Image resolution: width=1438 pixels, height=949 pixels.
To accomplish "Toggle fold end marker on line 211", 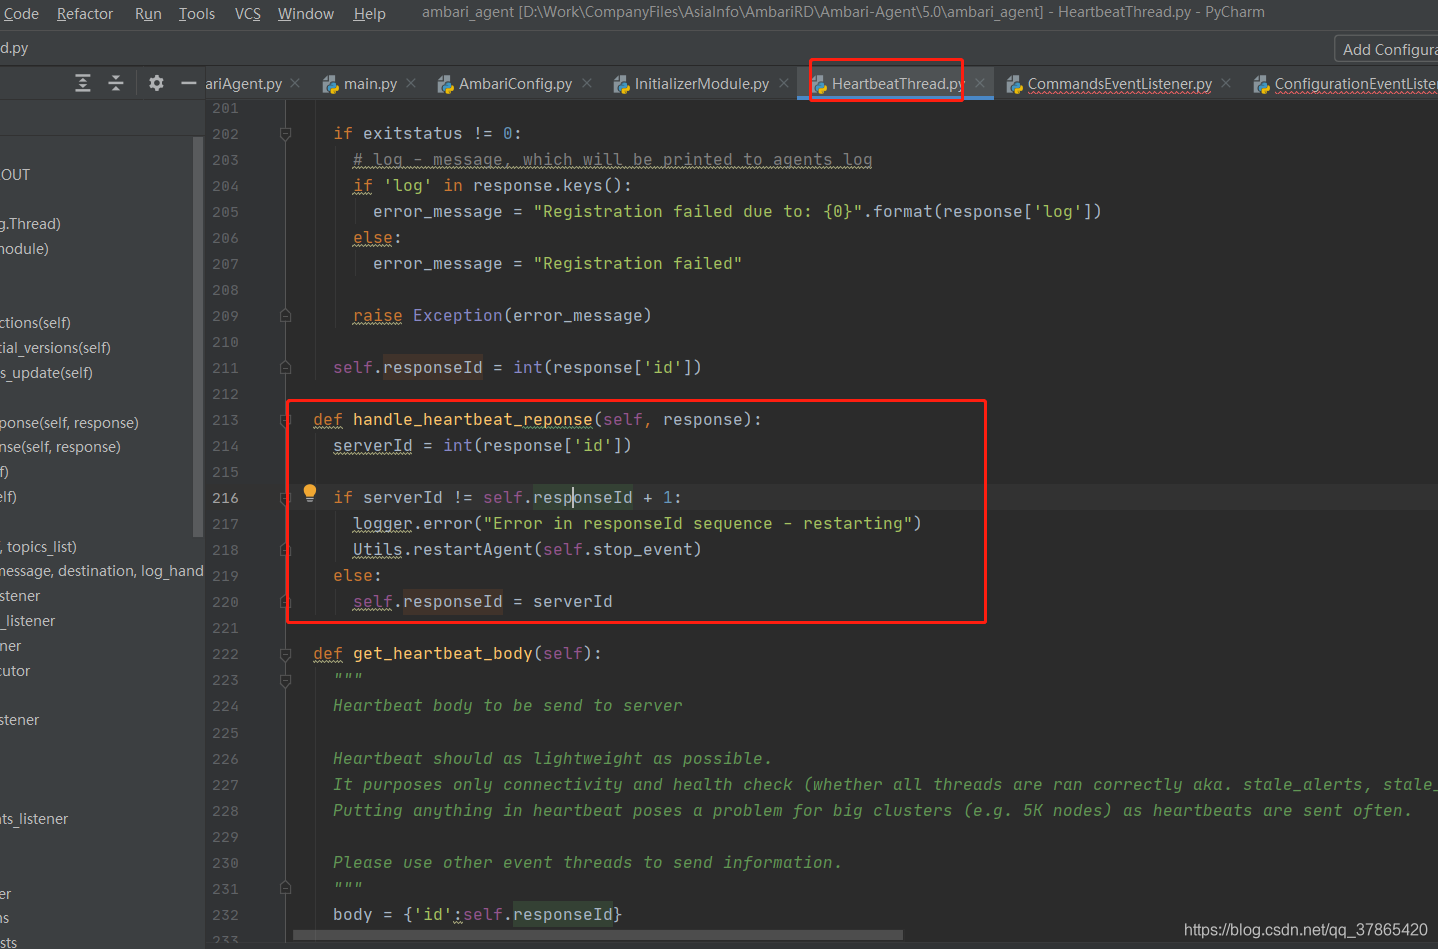I will coord(285,368).
